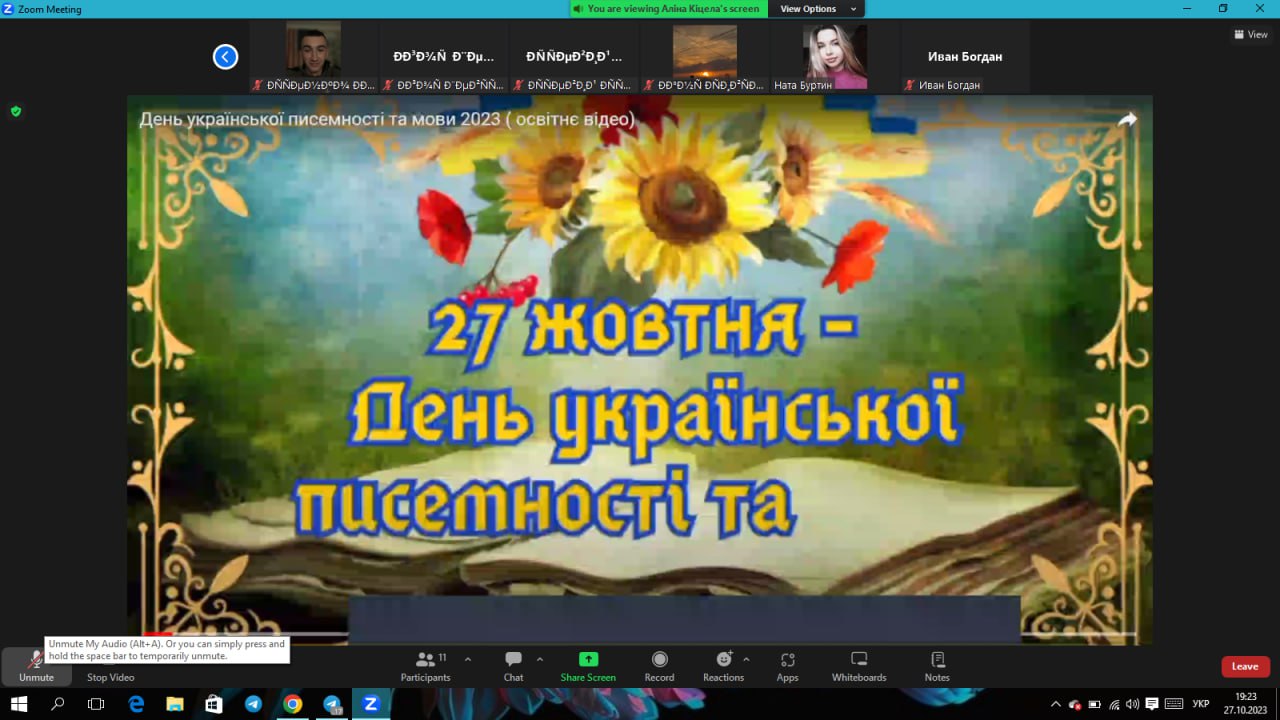
Task: Open Whiteboards
Action: point(859,665)
